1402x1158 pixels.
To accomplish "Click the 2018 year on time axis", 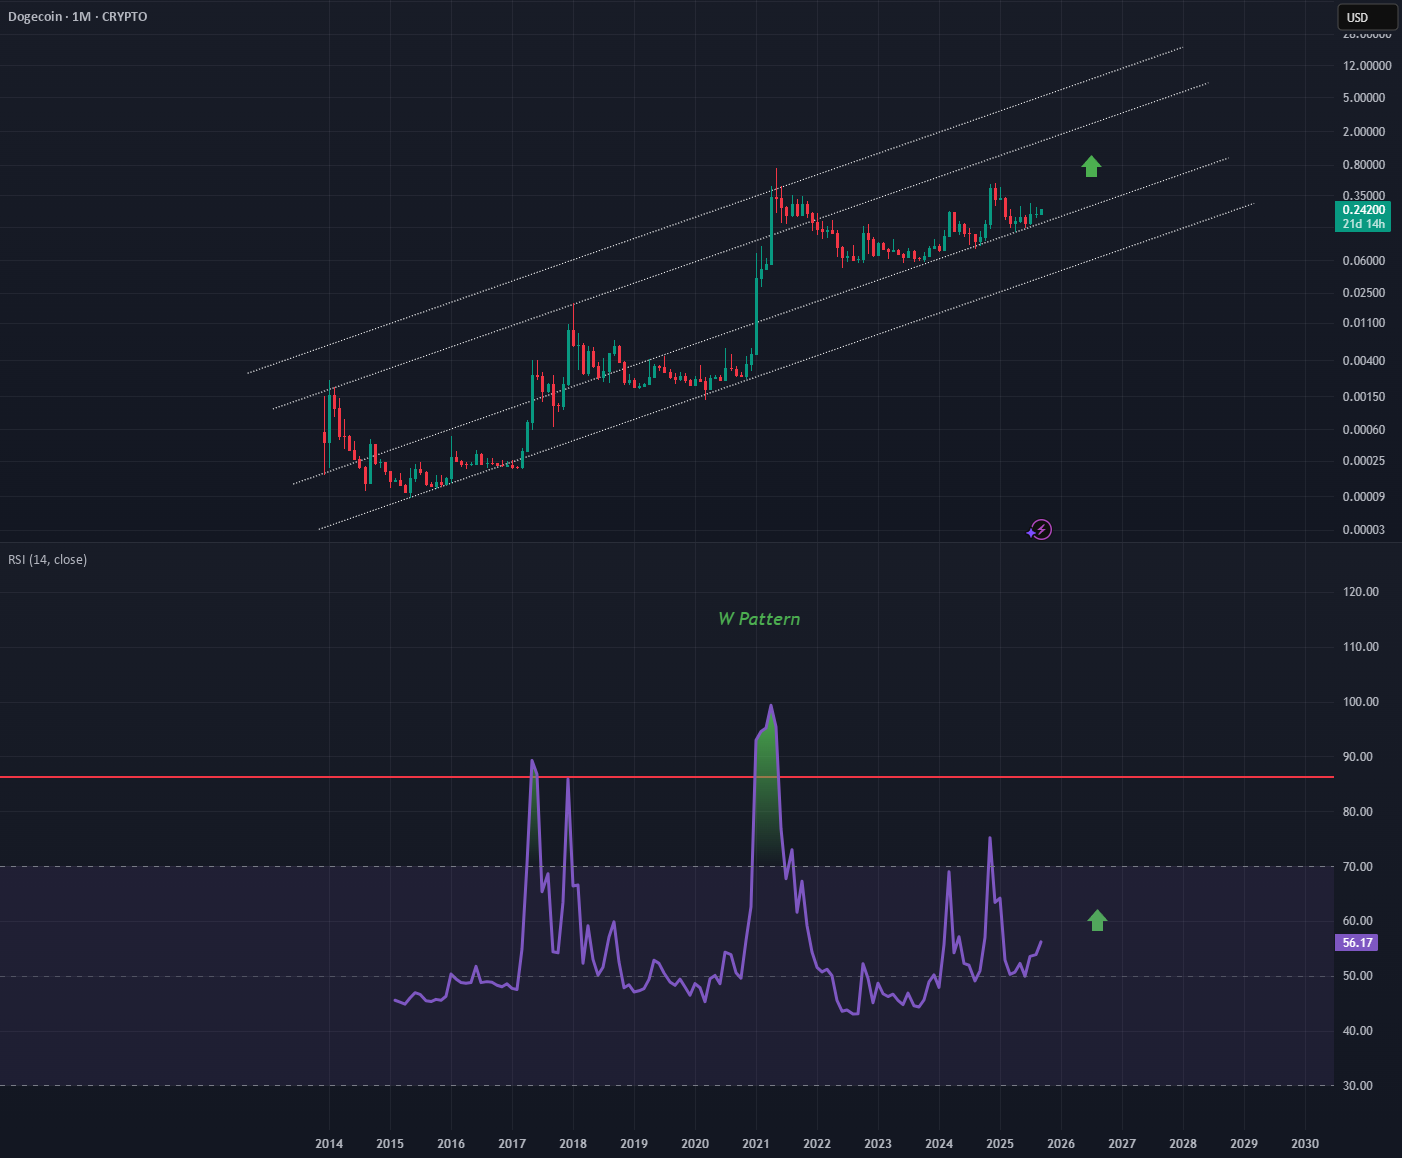I will (x=573, y=1144).
